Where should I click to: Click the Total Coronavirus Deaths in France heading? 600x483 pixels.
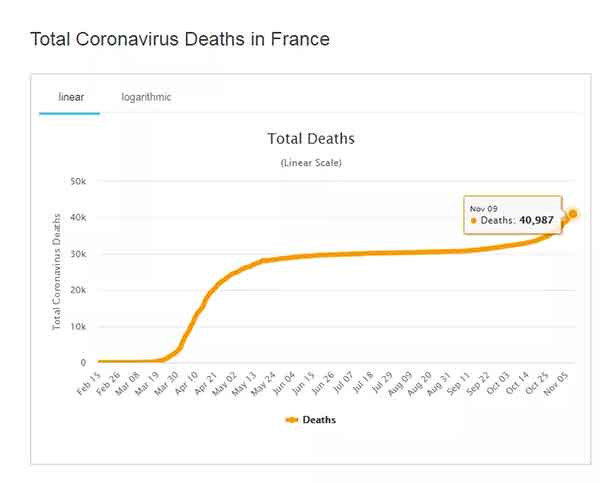180,39
